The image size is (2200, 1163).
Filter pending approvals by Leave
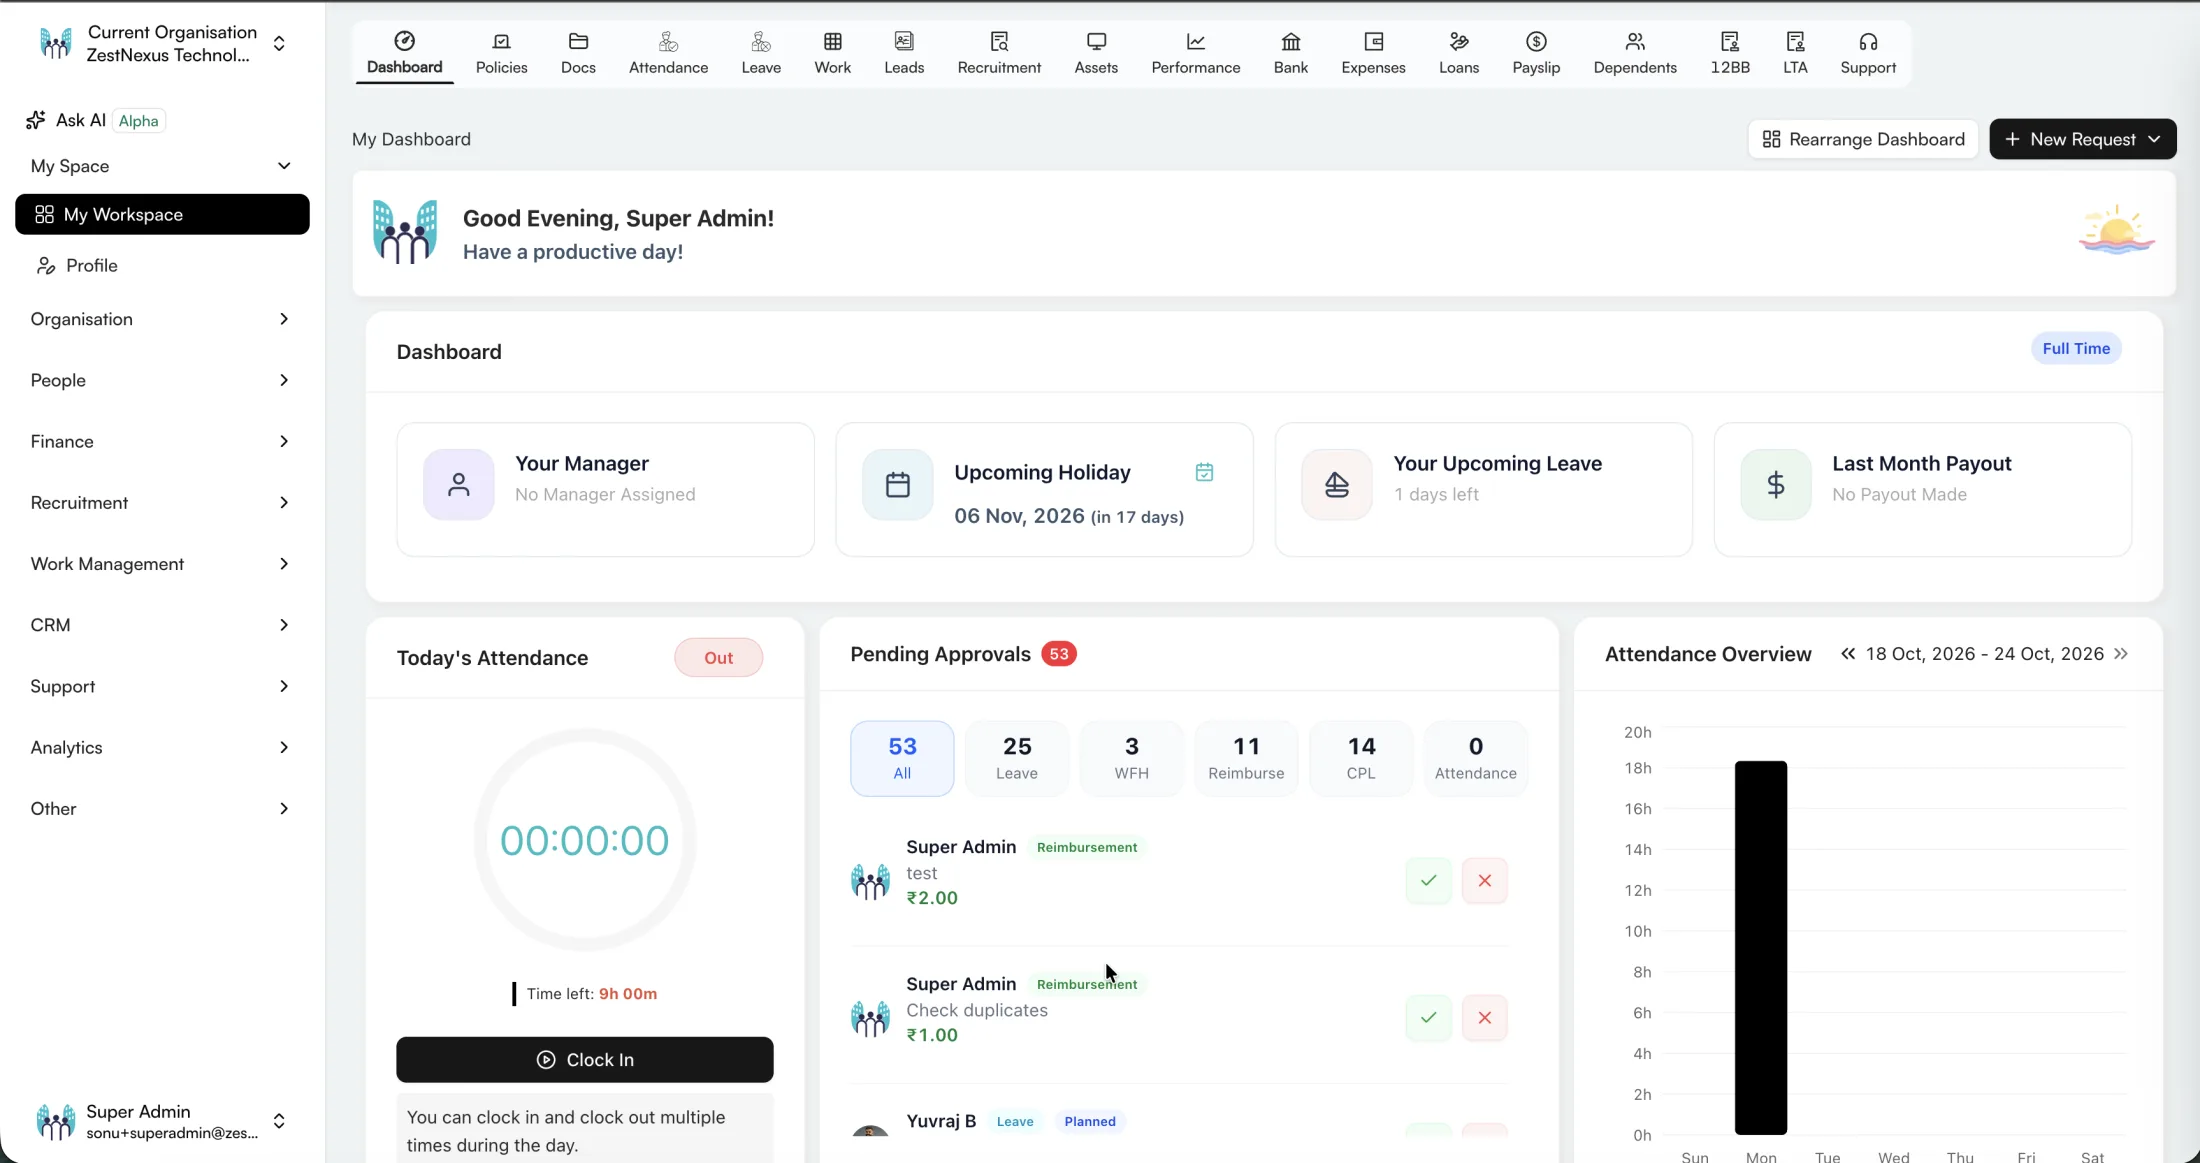click(x=1017, y=758)
